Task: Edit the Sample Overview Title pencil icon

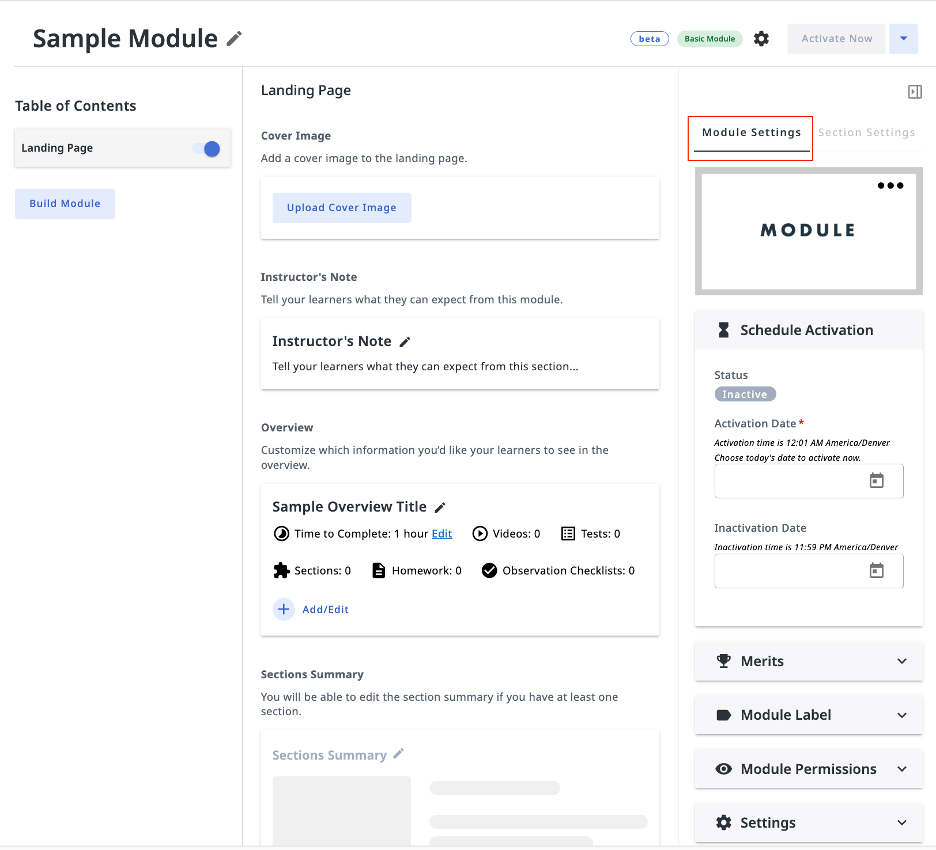Action: click(440, 508)
